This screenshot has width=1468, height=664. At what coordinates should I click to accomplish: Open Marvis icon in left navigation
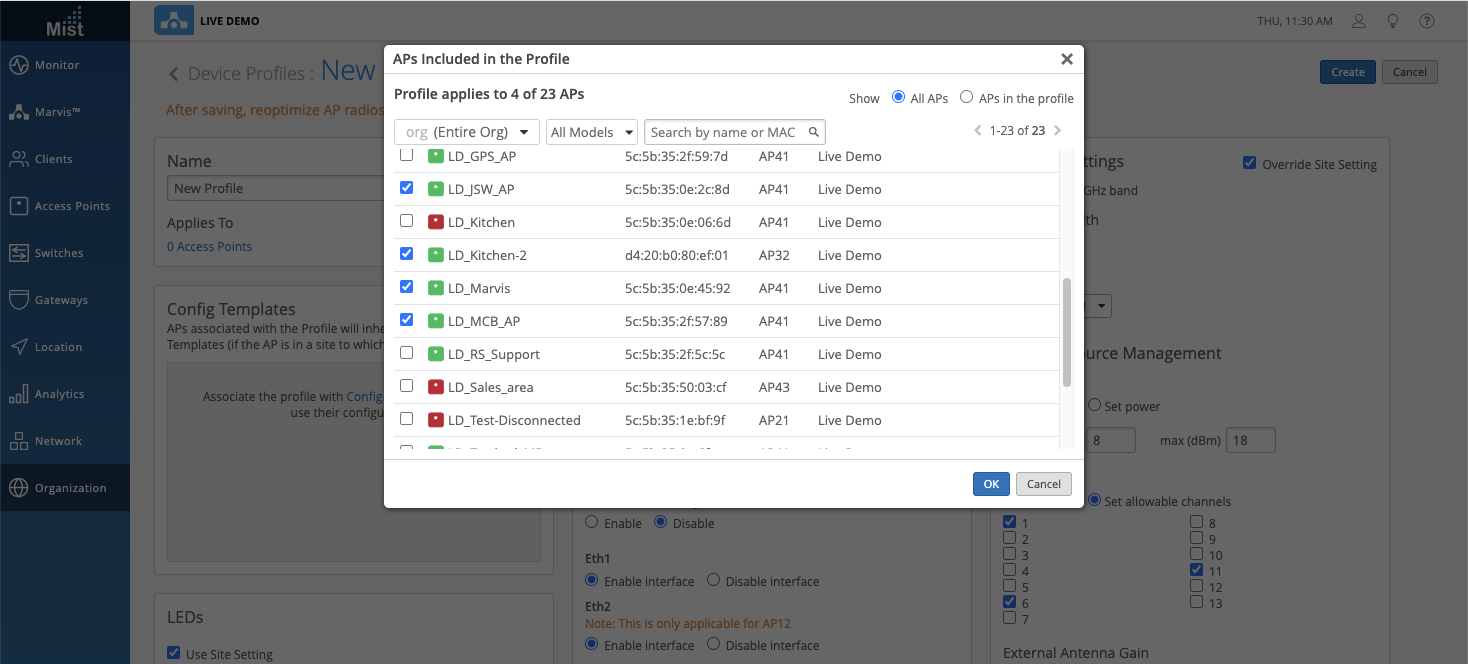(x=19, y=112)
